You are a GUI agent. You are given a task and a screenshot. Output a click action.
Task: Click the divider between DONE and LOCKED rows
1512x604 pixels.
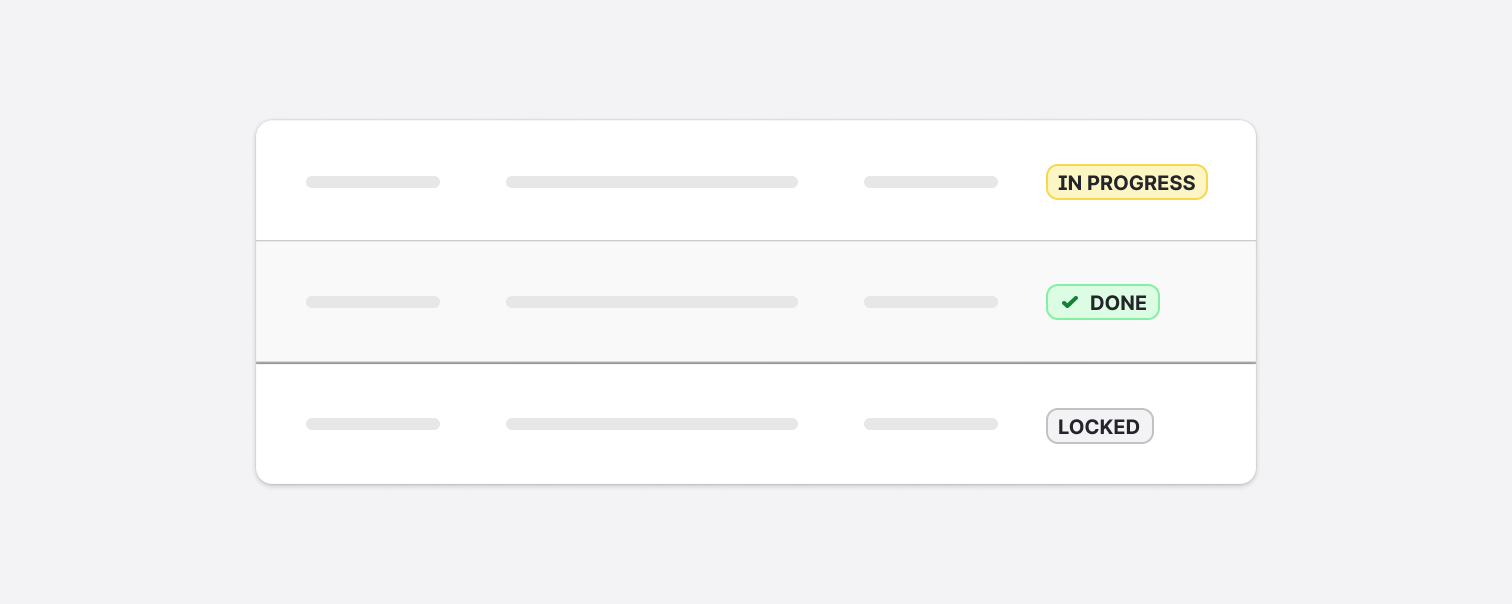pos(755,363)
